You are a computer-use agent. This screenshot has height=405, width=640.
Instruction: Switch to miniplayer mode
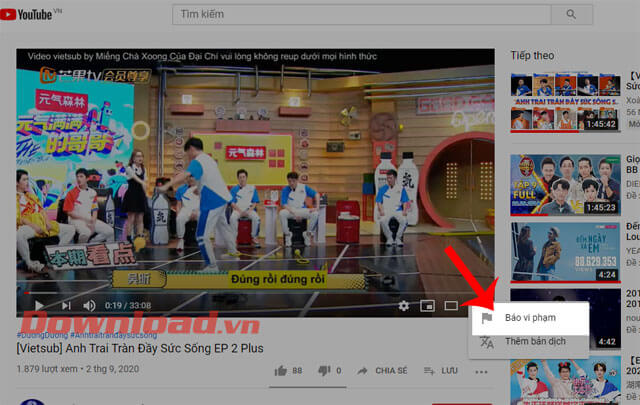coord(428,305)
